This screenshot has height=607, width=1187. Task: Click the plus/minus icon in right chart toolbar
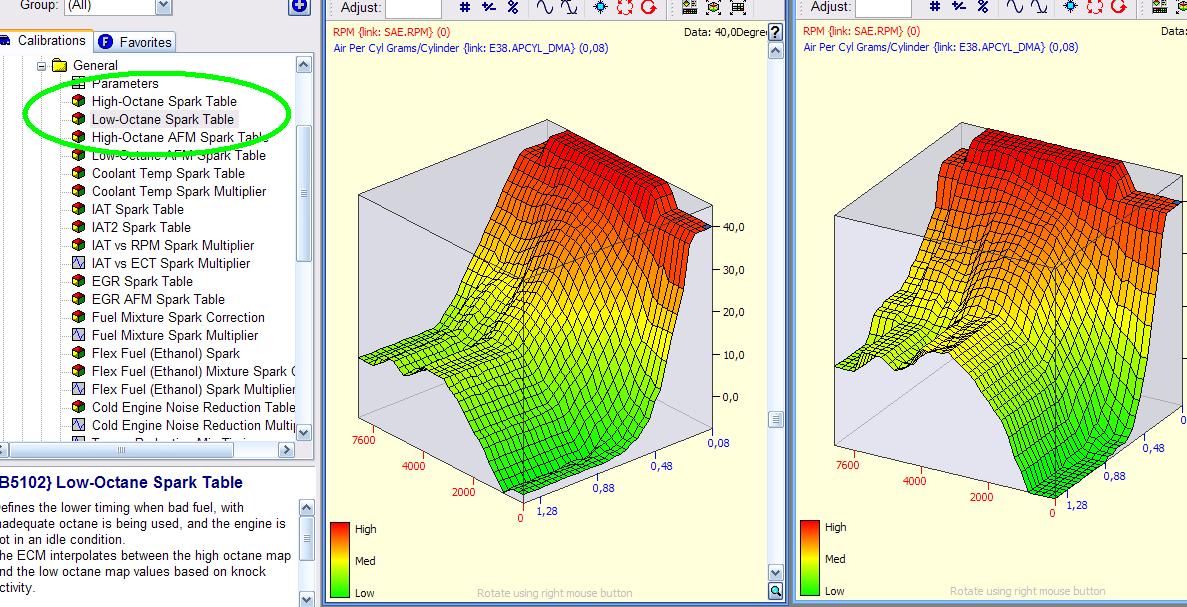(959, 7)
